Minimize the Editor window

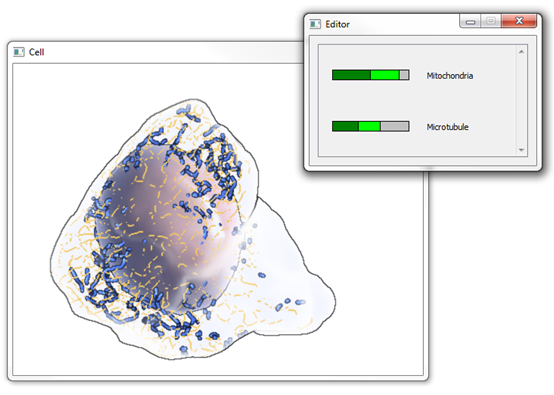(470, 22)
